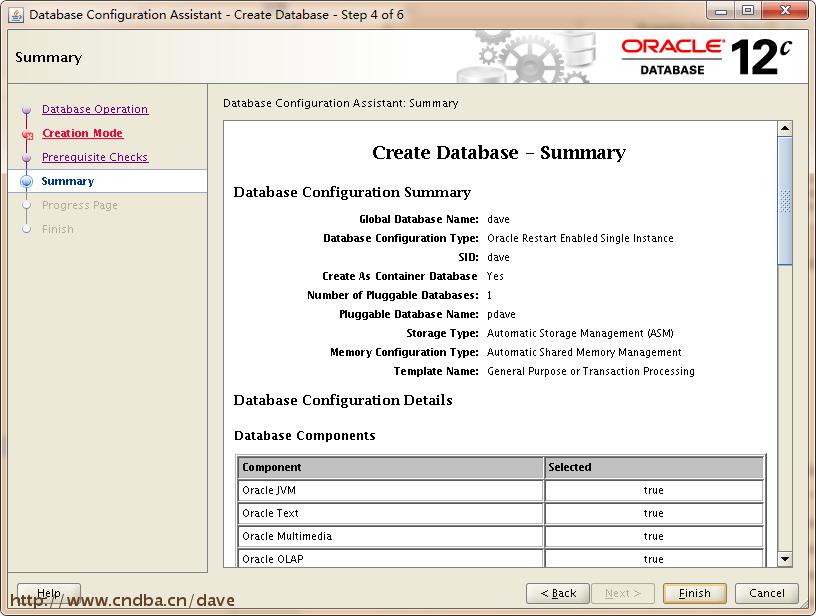
Task: Click the Java icon in the title bar
Action: (x=16, y=15)
